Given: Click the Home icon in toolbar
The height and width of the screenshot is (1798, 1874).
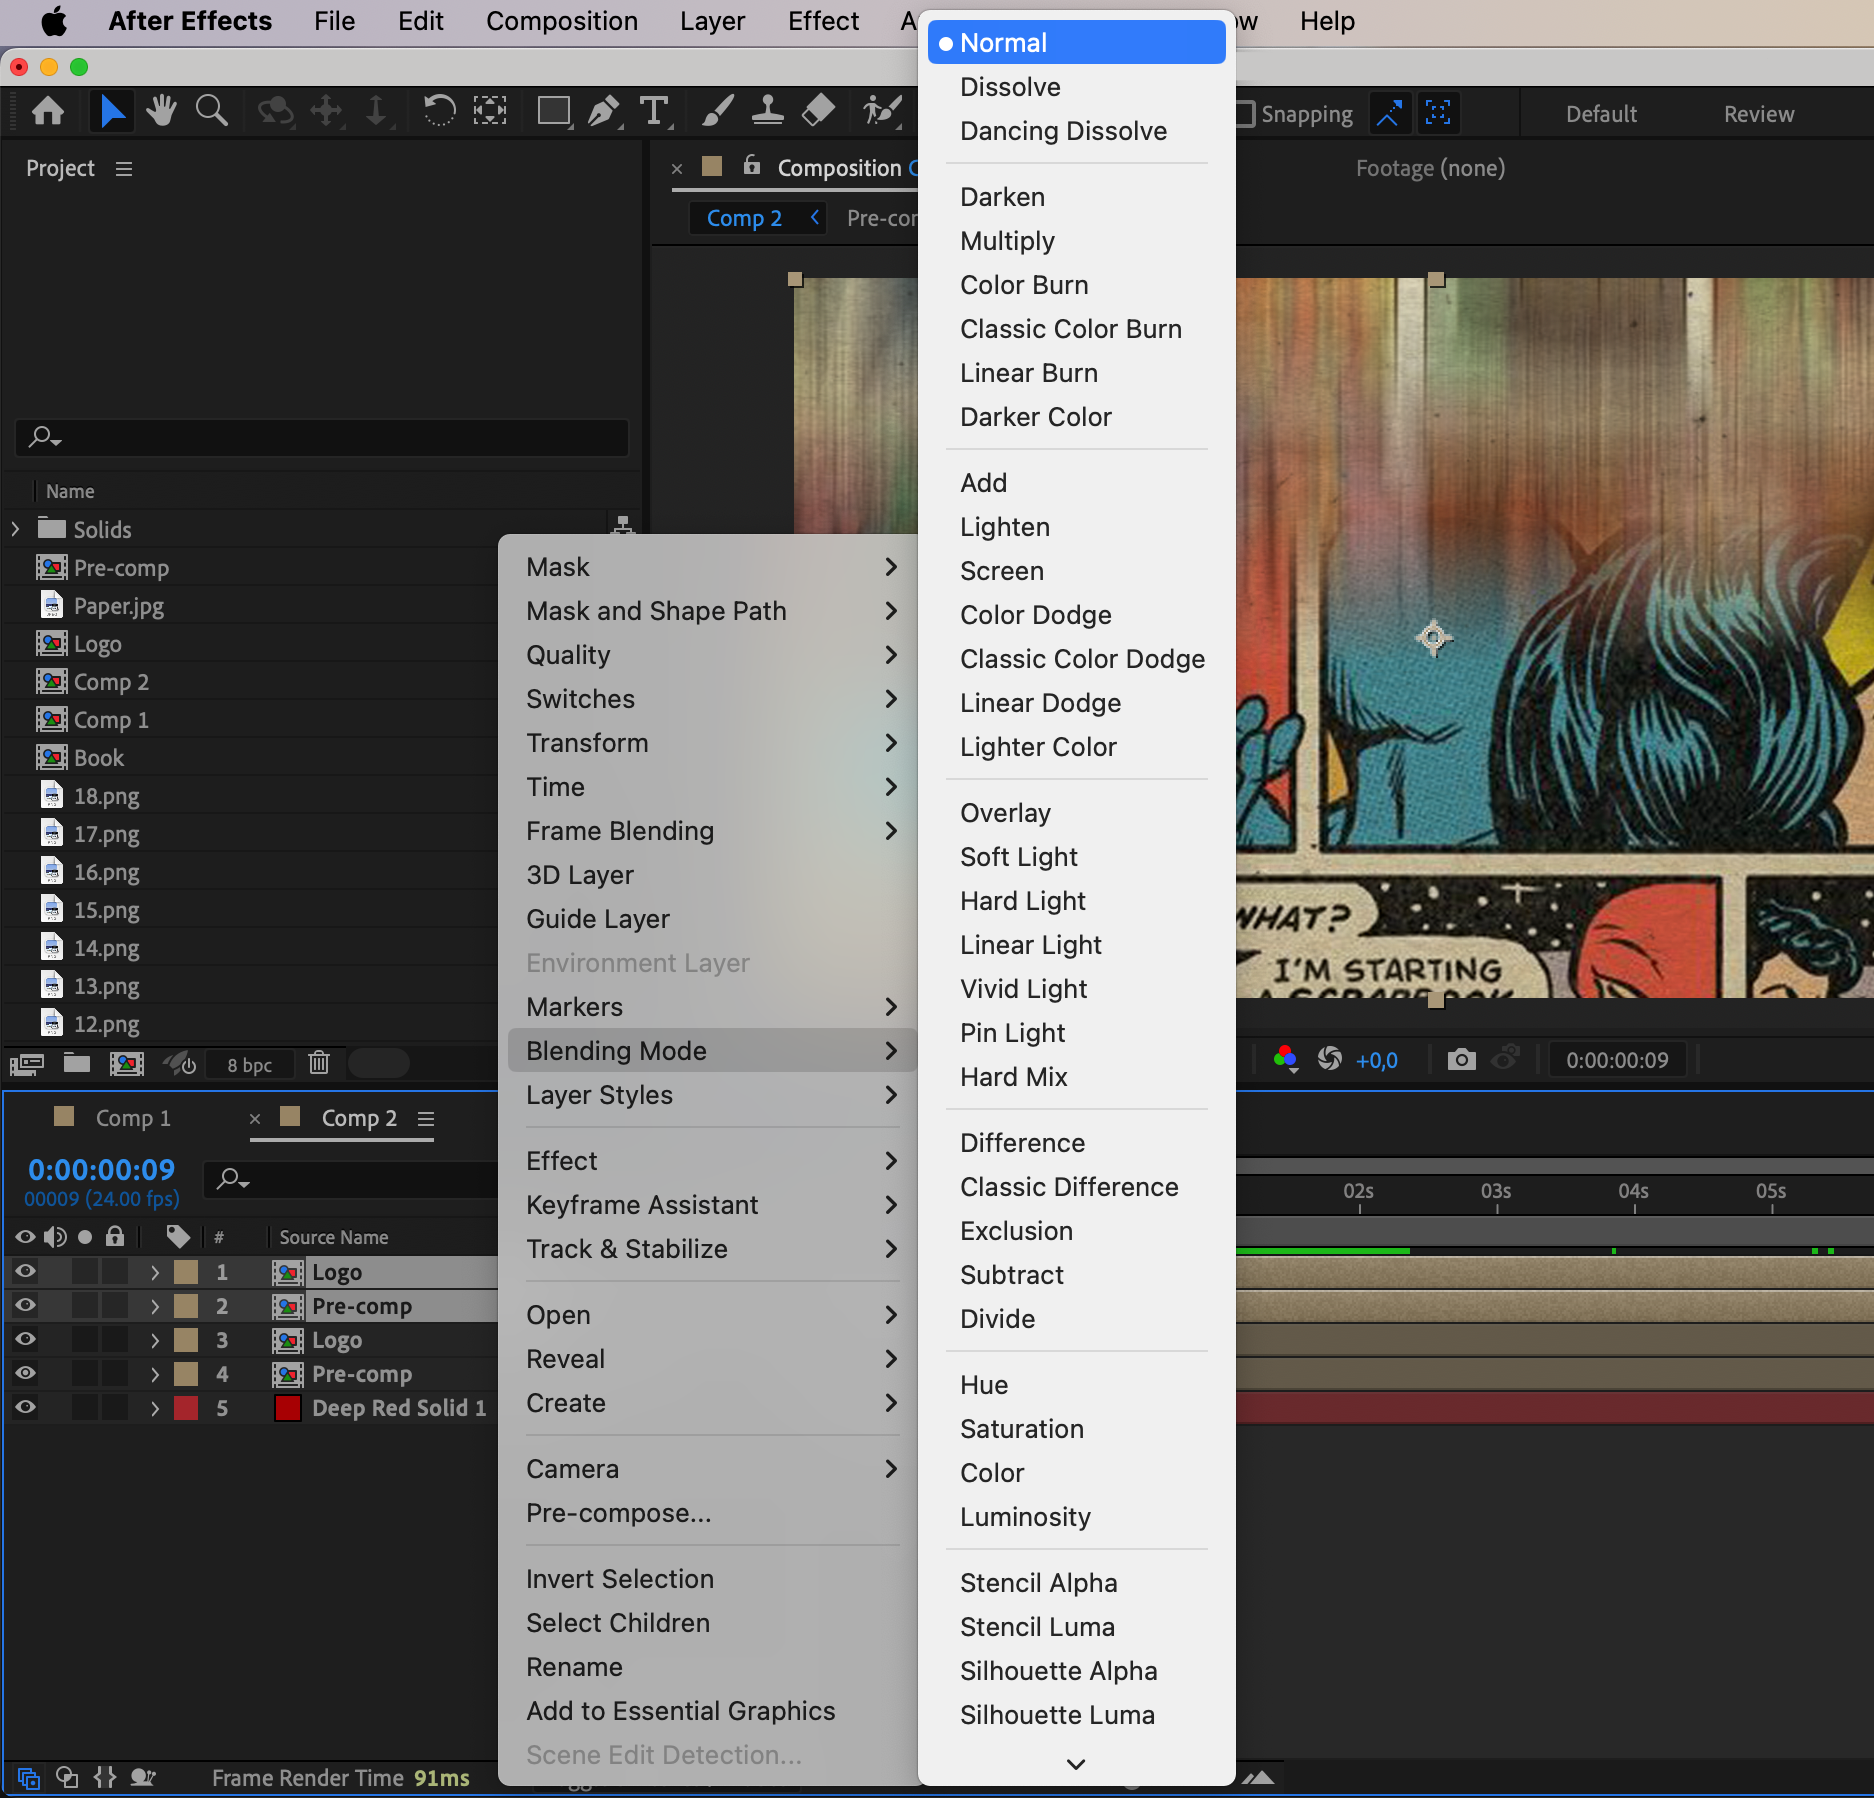Looking at the screenshot, I should (48, 111).
